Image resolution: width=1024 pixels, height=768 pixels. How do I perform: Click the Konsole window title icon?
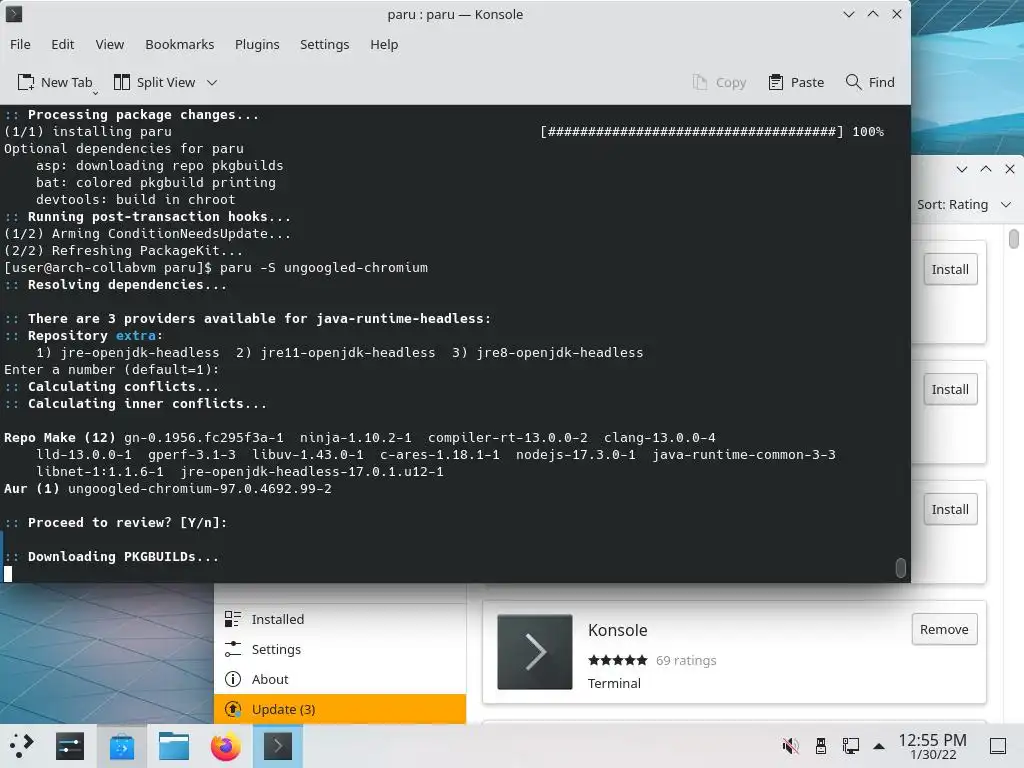pos(14,14)
